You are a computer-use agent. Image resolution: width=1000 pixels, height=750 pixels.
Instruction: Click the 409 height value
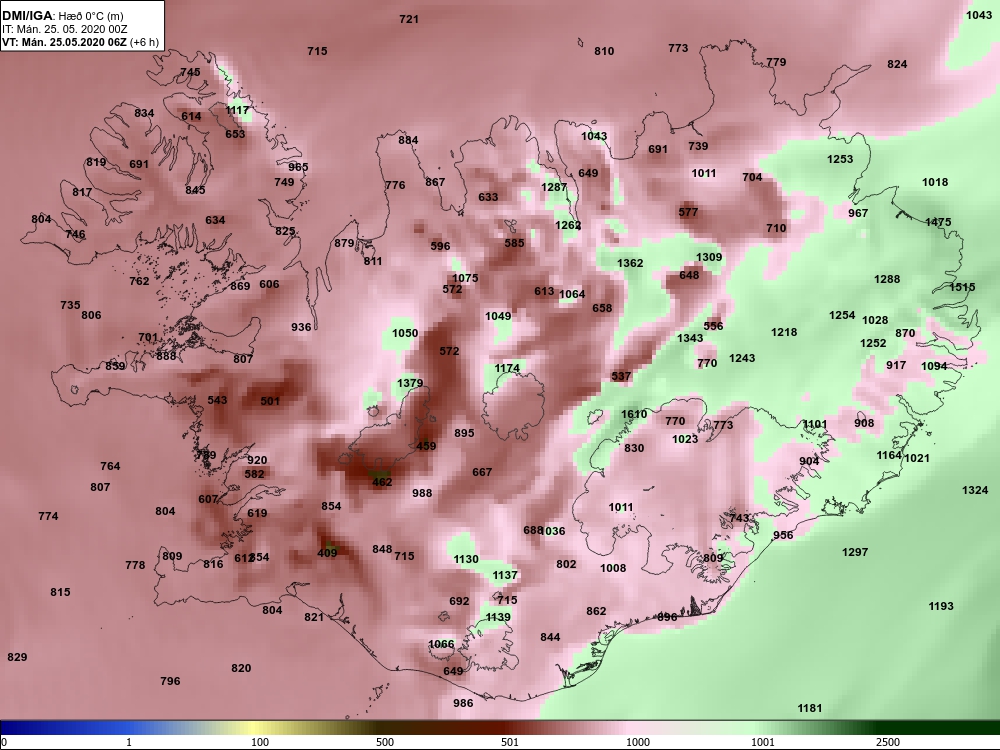pyautogui.click(x=327, y=553)
